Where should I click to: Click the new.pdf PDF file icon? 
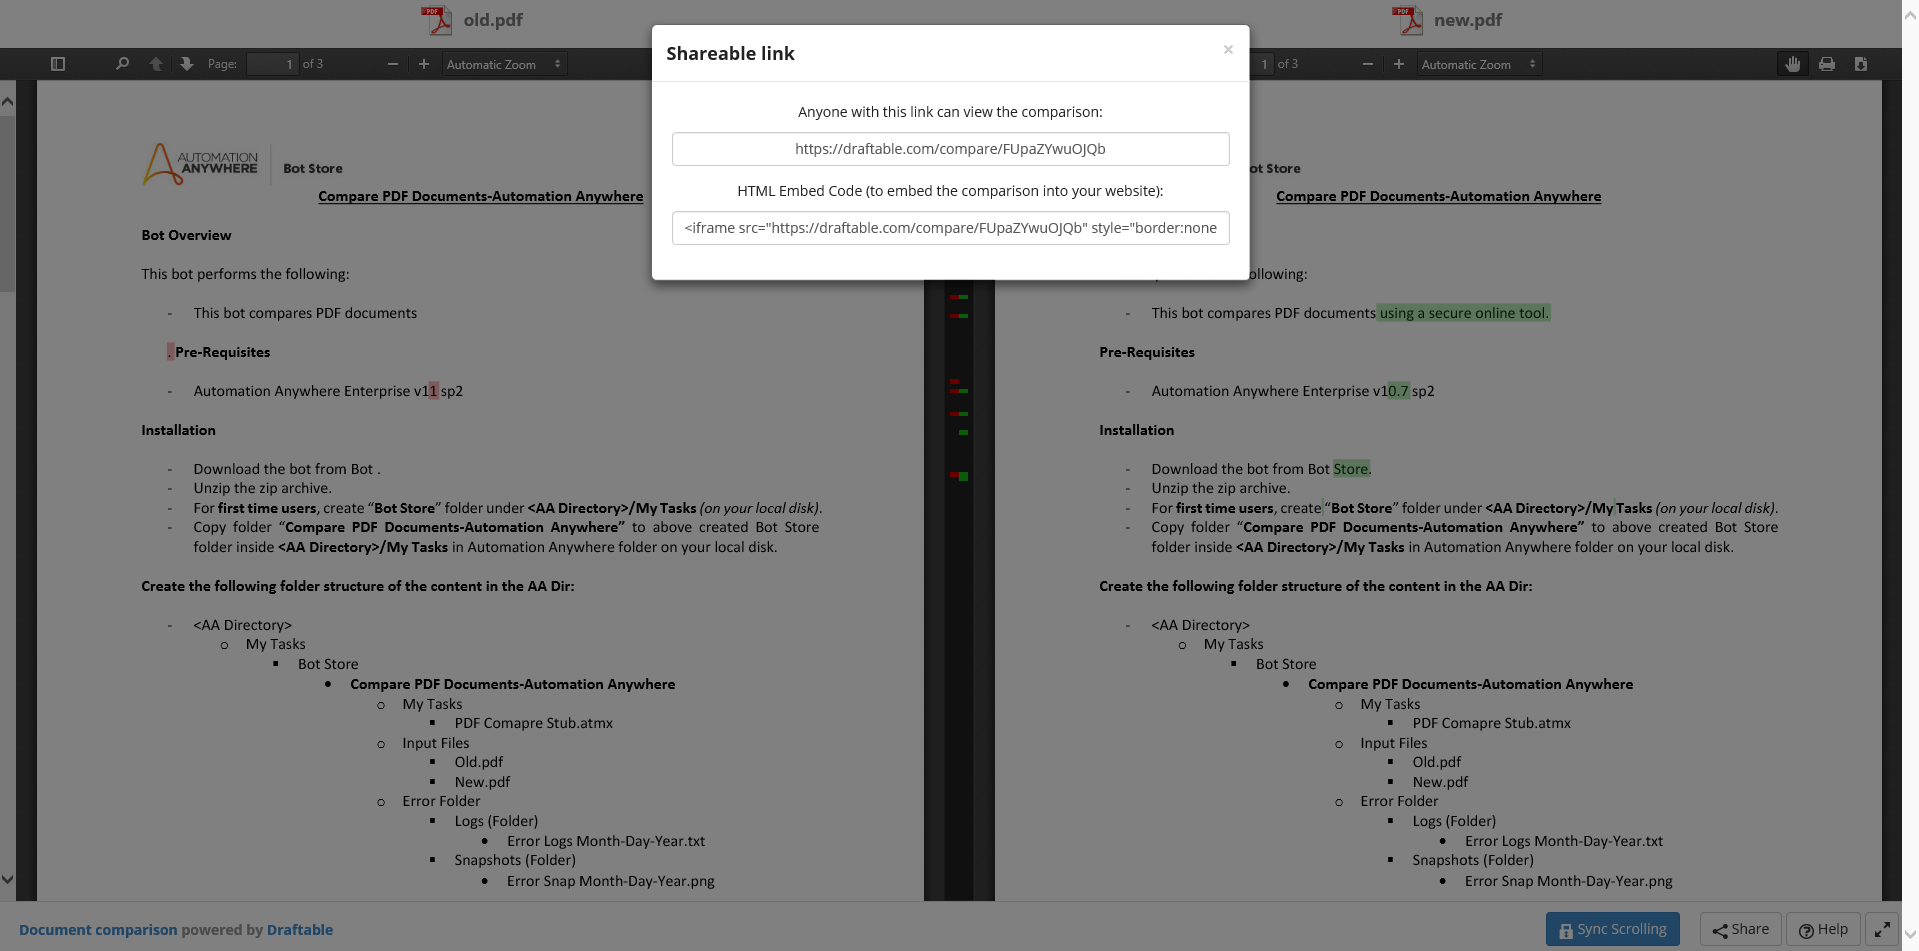pyautogui.click(x=1407, y=20)
